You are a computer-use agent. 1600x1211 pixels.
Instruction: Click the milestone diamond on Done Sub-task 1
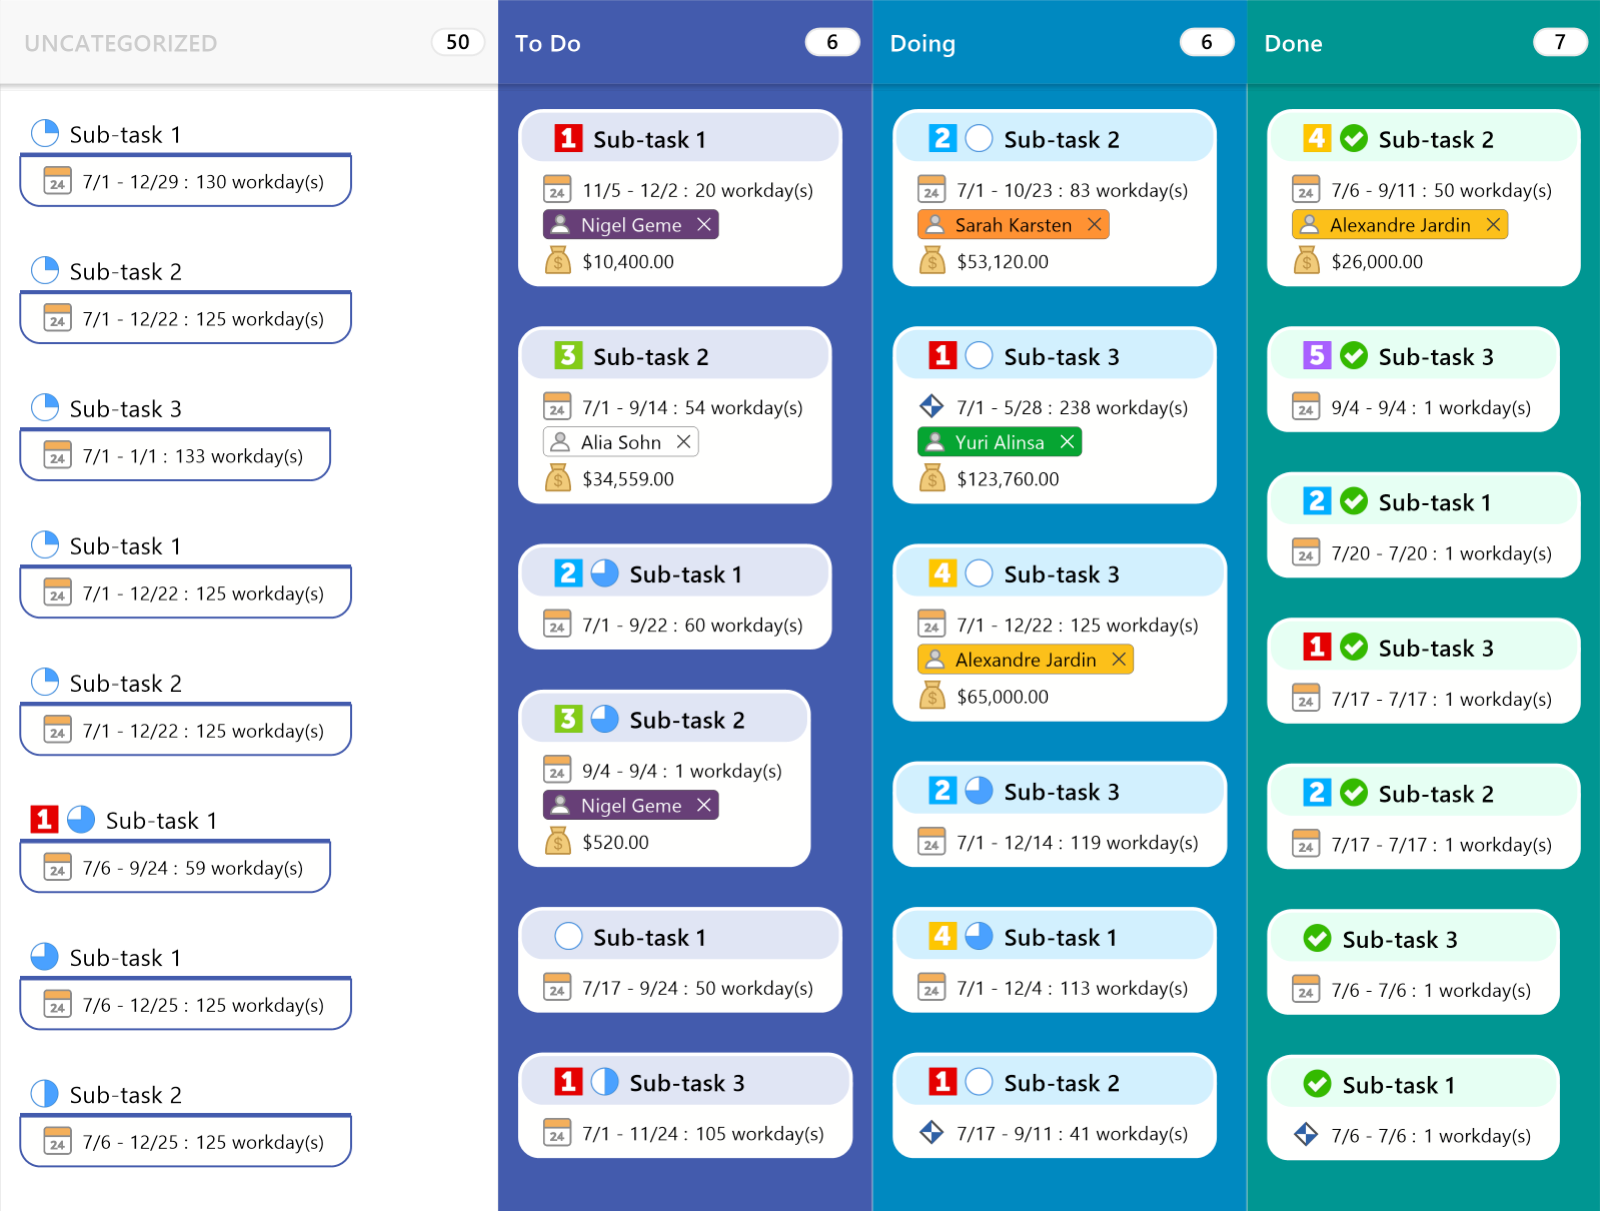1306,1135
